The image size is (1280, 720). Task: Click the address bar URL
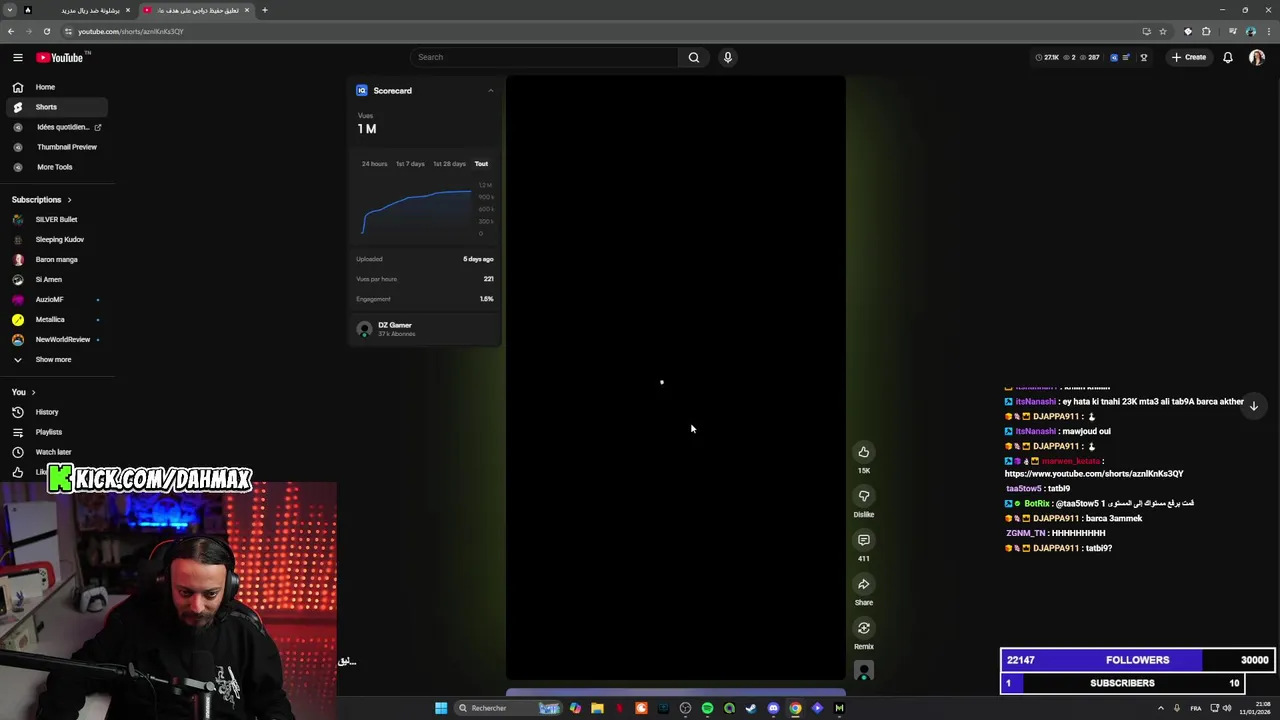[131, 31]
